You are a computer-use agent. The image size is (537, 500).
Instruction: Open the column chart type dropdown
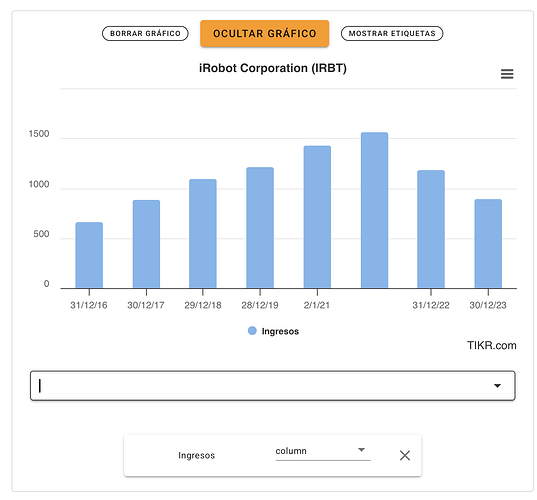[323, 451]
